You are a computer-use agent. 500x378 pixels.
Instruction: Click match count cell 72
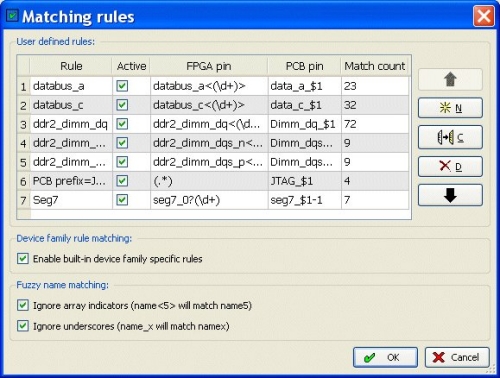pyautogui.click(x=375, y=124)
